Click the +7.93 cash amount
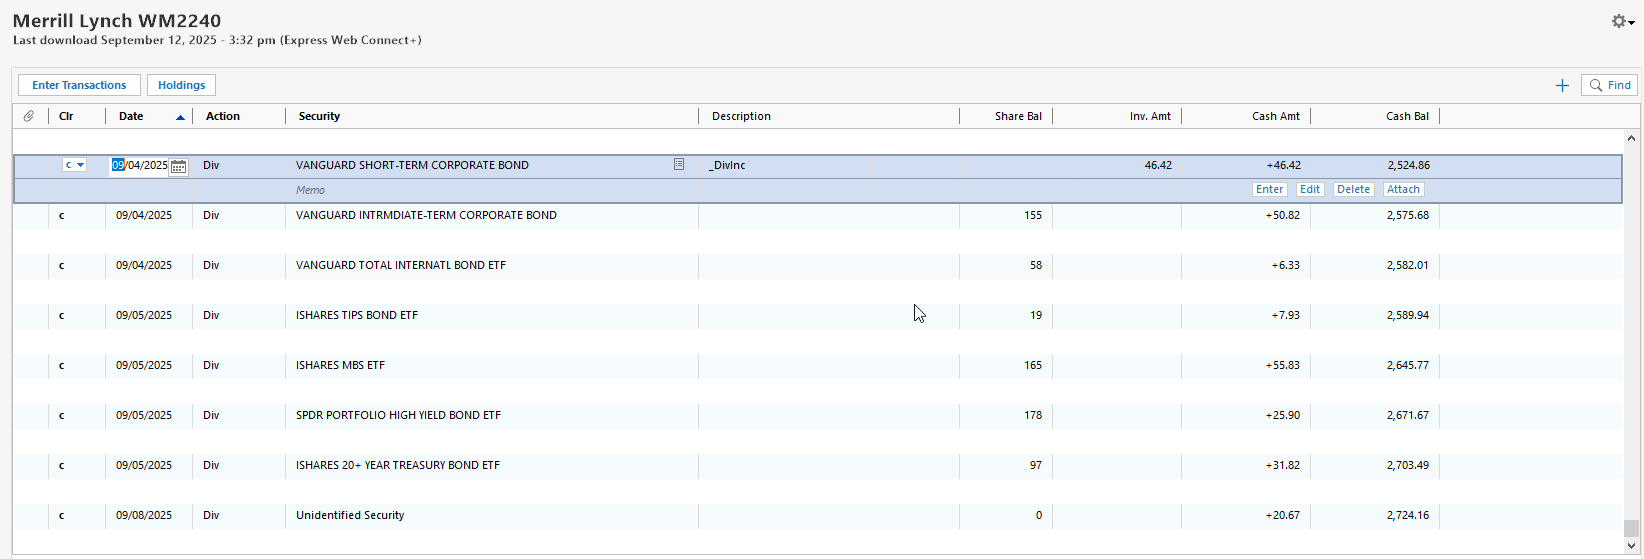 pyautogui.click(x=1285, y=315)
